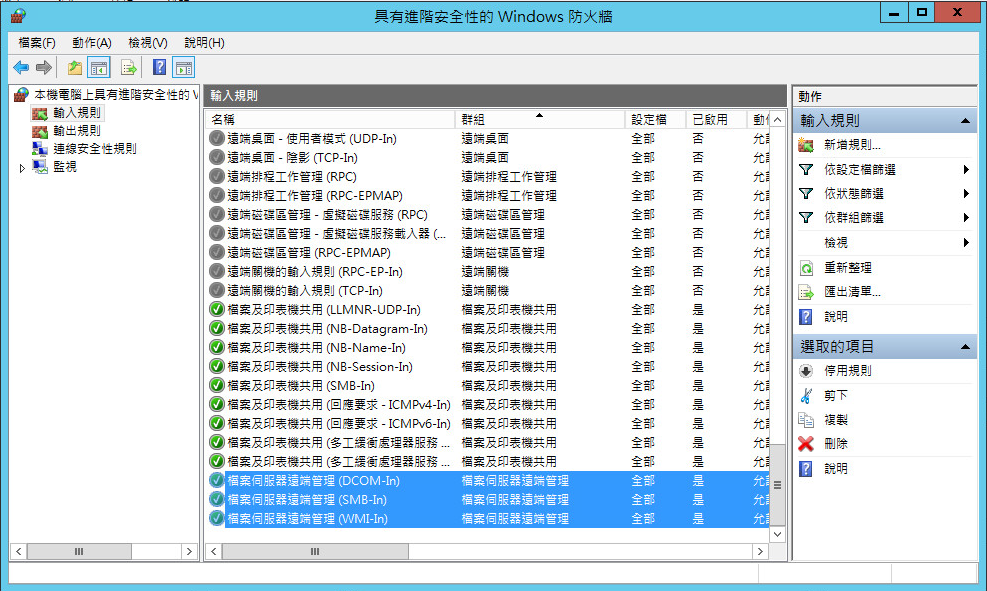Open the 說明(H) menu
Image resolution: width=987 pixels, height=591 pixels.
[204, 43]
